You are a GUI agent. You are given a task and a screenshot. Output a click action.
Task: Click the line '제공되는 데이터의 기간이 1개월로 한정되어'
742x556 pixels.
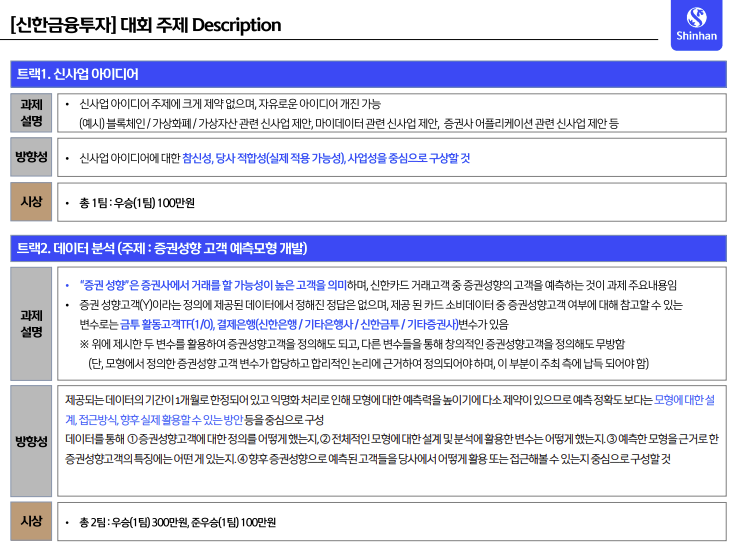click(x=390, y=400)
